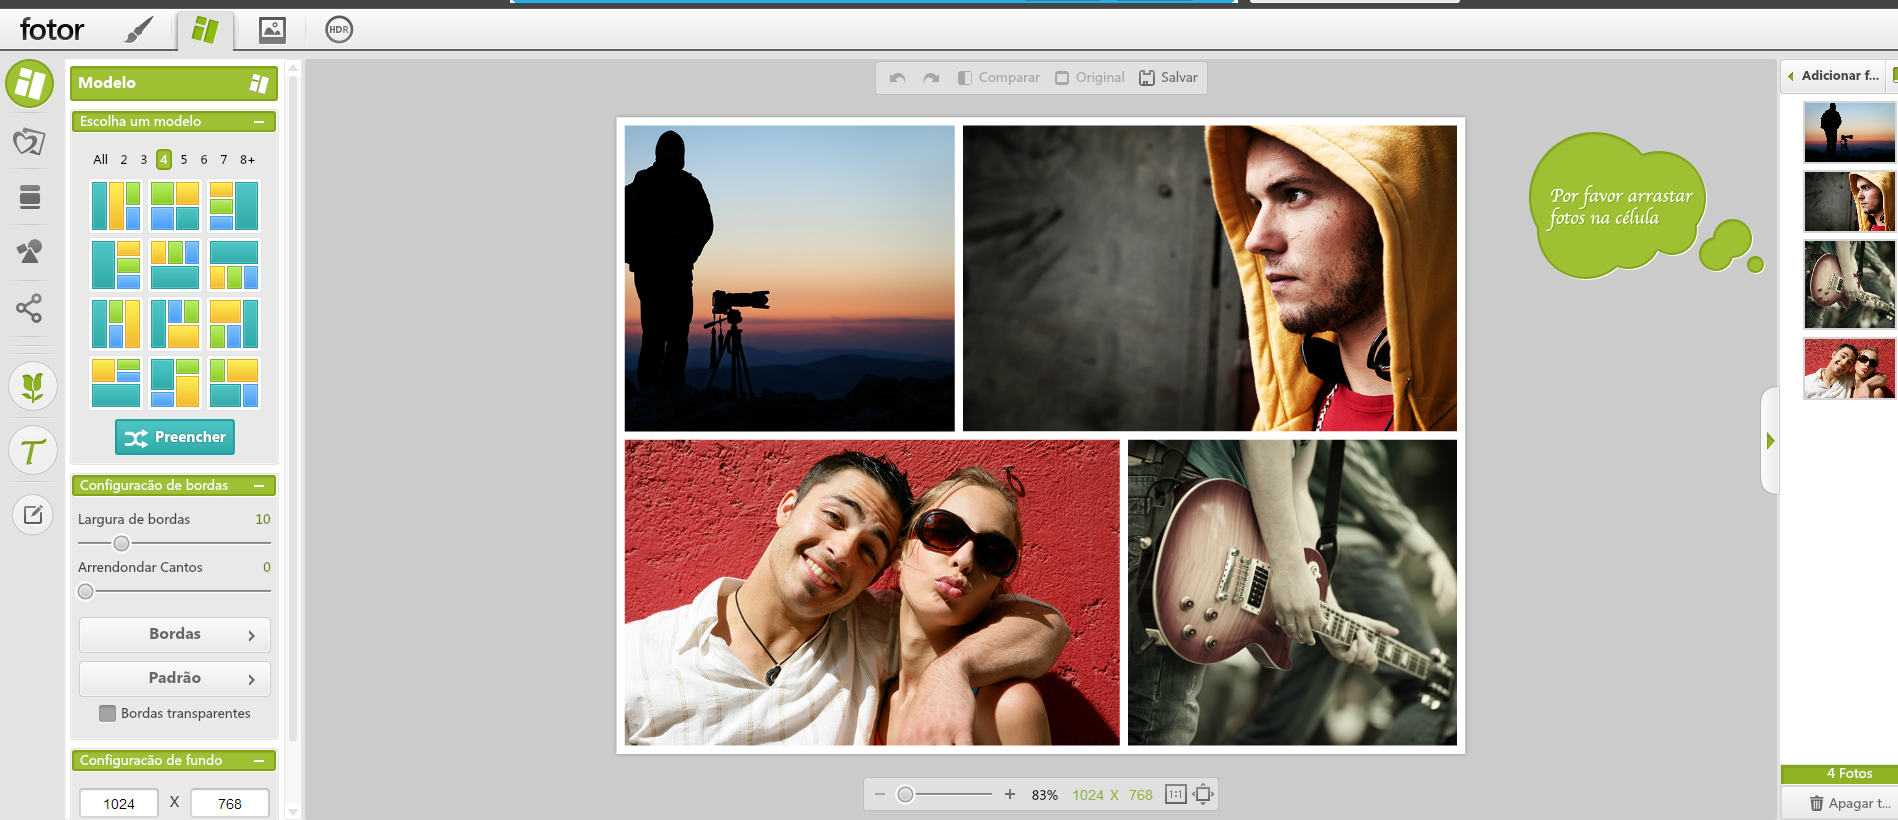Click the undo arrow icon
This screenshot has height=820, width=1898.
coord(897,78)
